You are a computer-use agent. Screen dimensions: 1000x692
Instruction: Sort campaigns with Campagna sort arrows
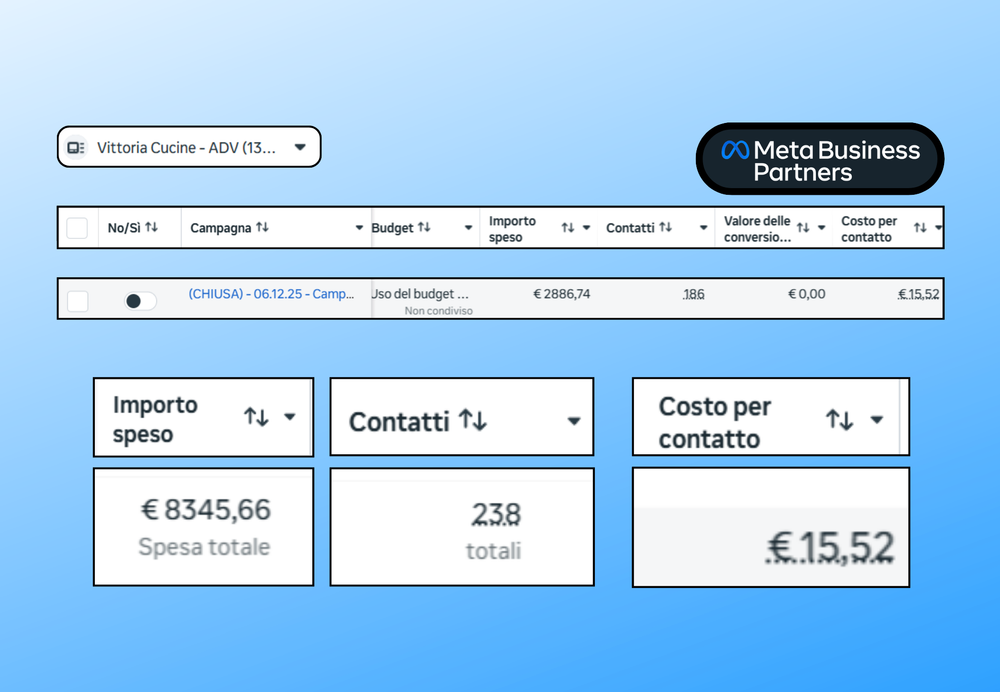click(262, 227)
